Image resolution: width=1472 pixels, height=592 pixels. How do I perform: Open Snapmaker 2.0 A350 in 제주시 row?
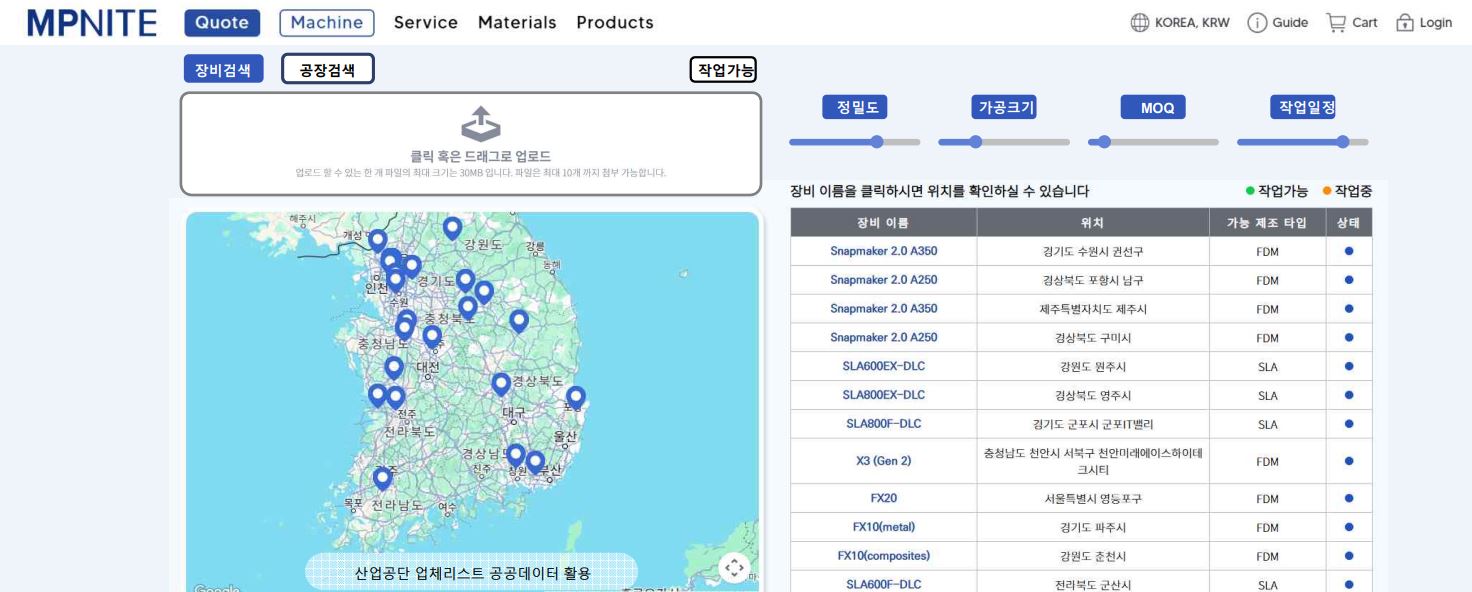[x=883, y=309]
